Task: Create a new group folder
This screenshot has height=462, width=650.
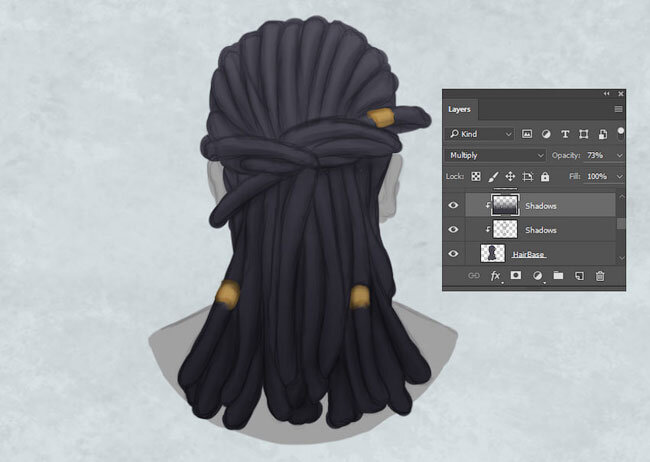Action: tap(558, 275)
